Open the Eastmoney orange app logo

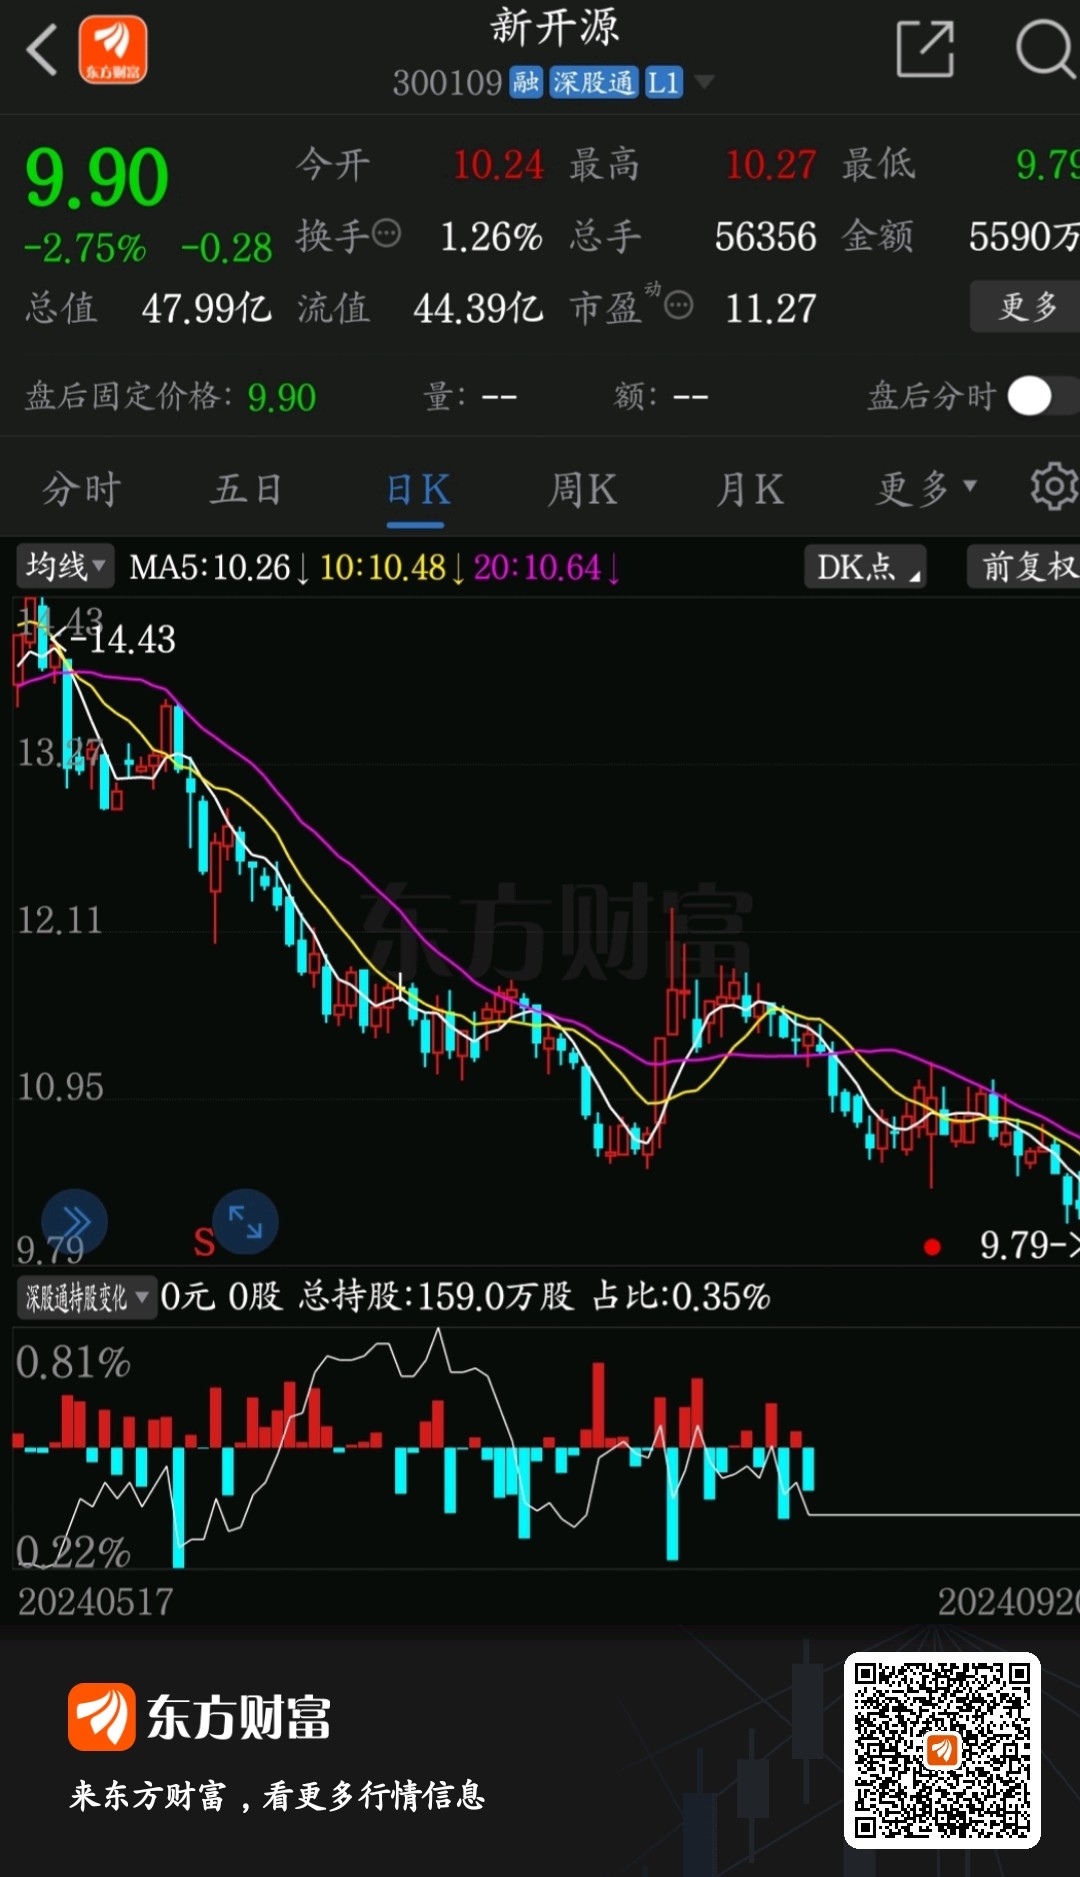pyautogui.click(x=113, y=50)
